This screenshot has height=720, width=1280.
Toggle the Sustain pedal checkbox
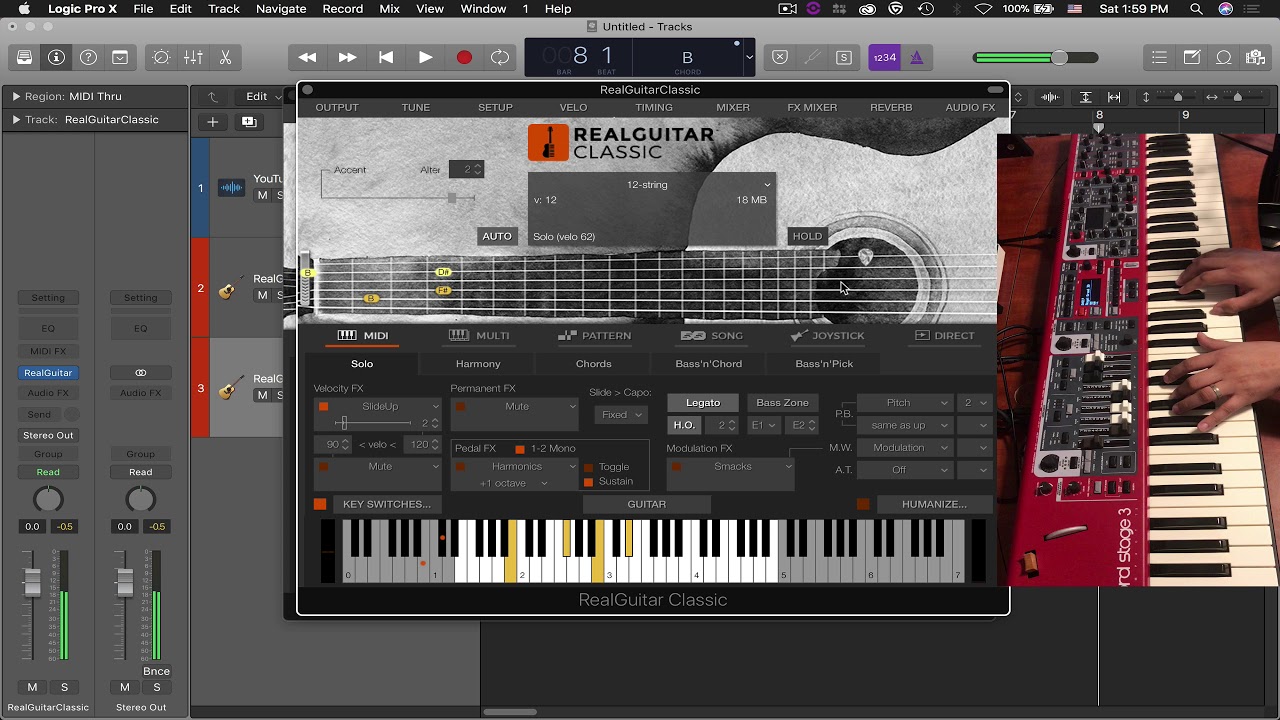[x=588, y=482]
